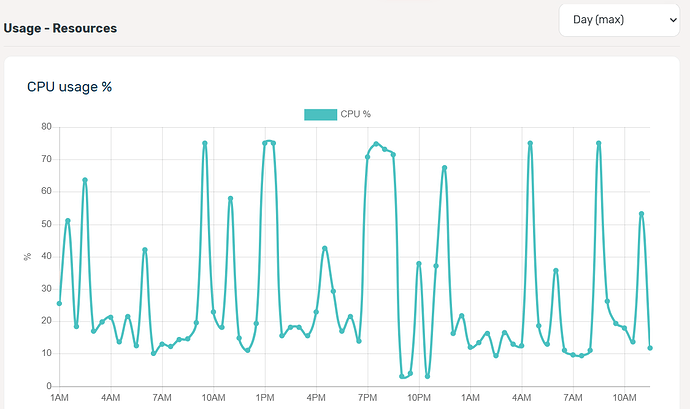The height and width of the screenshot is (409, 690).
Task: Click the 58% data point near 11AM
Action: [x=230, y=199]
